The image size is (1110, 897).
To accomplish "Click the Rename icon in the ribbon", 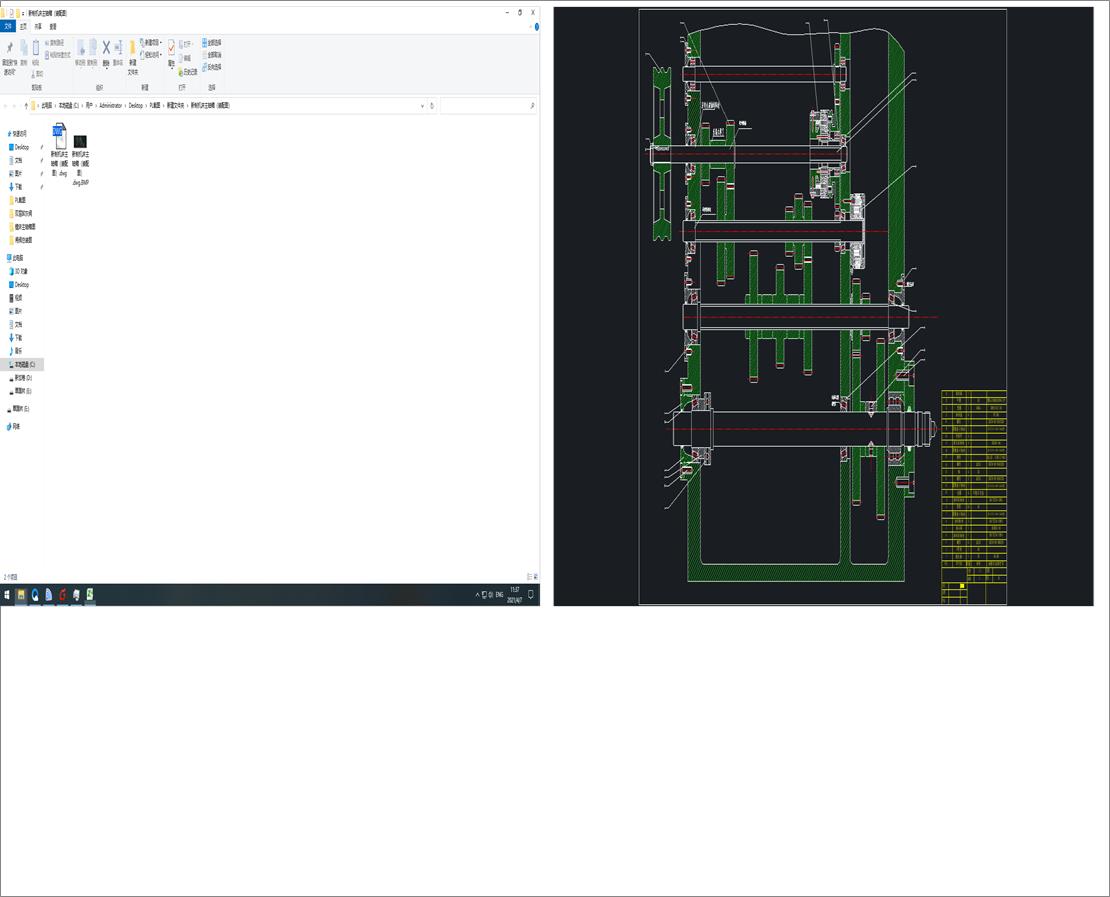I will tap(118, 49).
